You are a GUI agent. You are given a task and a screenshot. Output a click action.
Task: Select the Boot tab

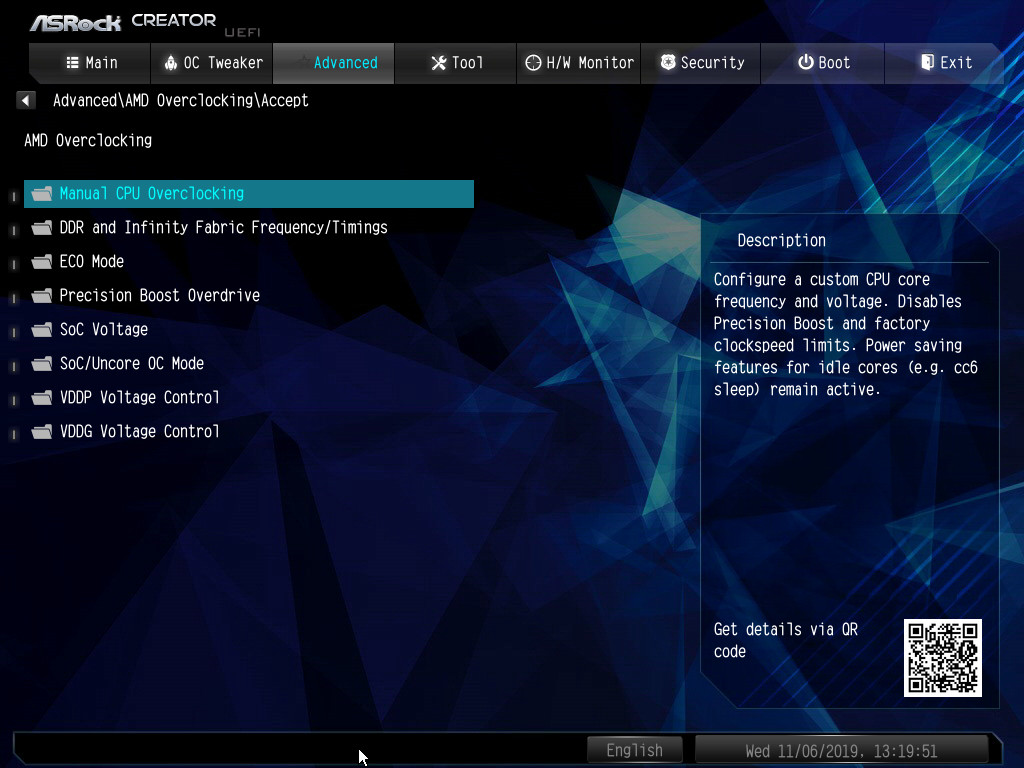823,62
